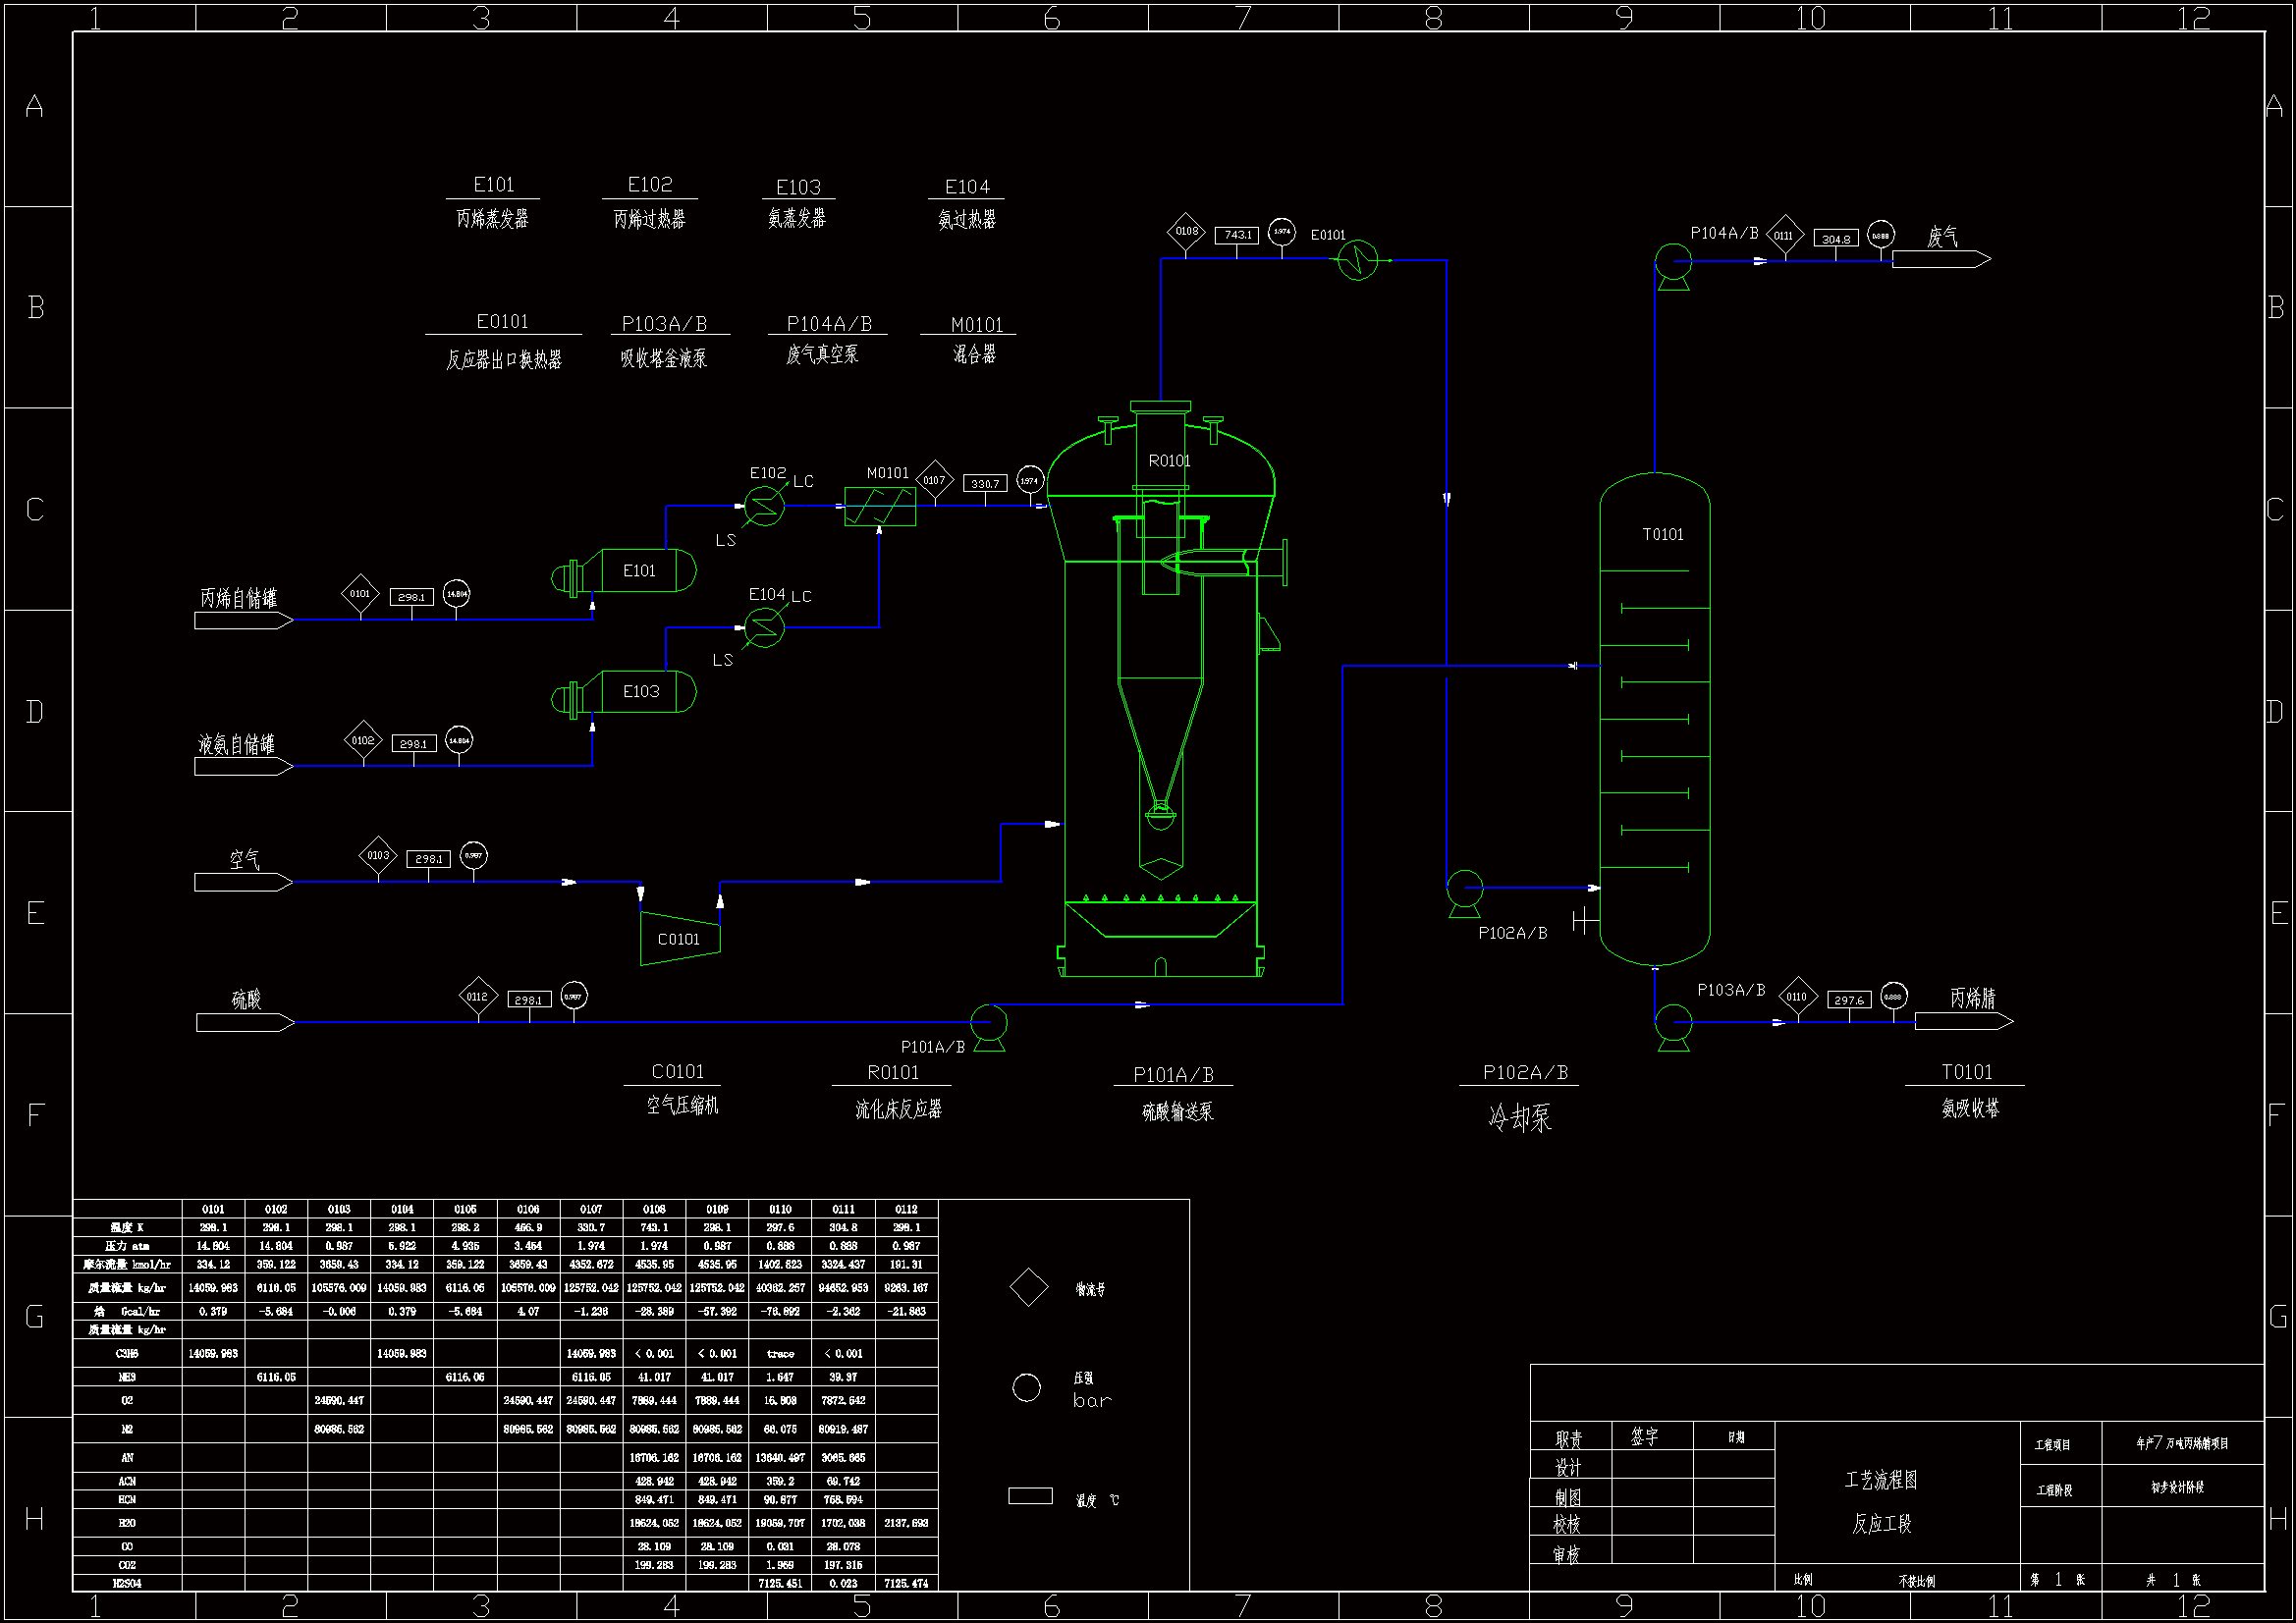Screen dimensions: 2296x1623
Task: Click column header 0106 in stream table
Action: pyautogui.click(x=528, y=1210)
